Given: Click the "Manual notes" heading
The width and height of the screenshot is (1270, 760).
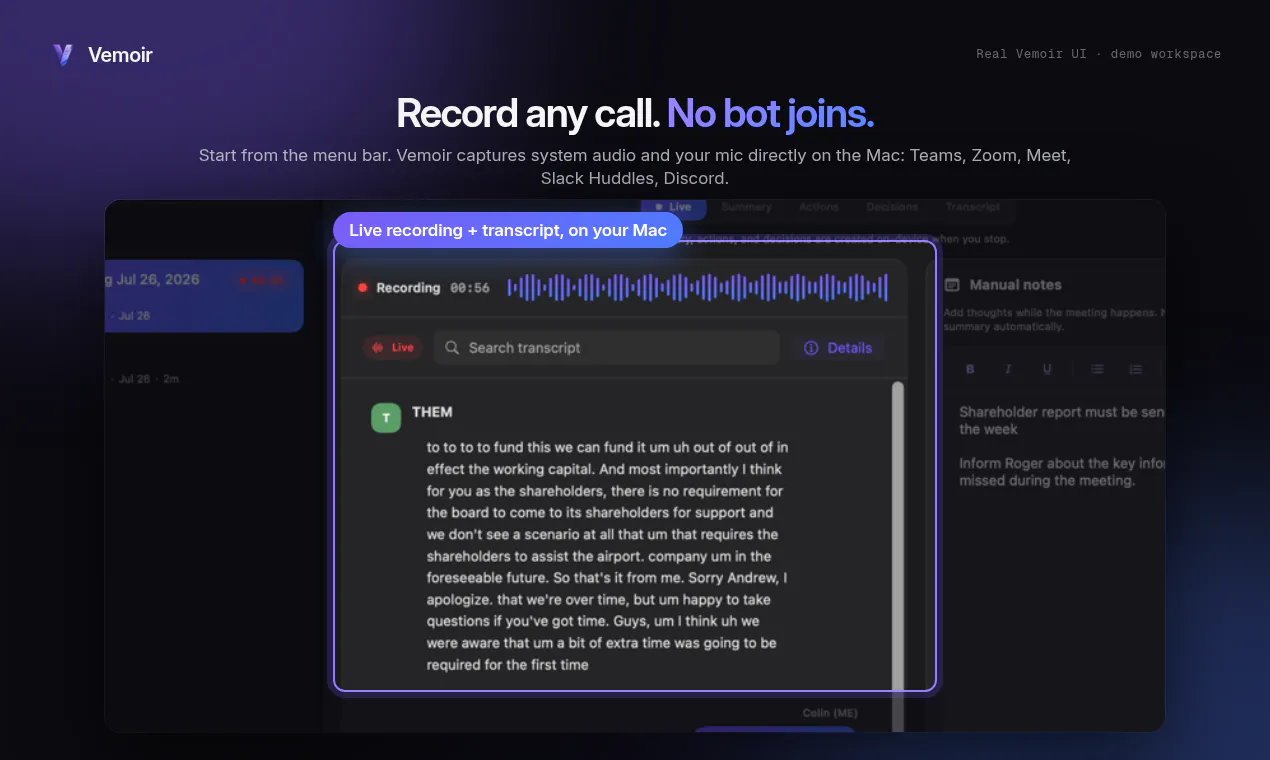Looking at the screenshot, I should click(1015, 285).
